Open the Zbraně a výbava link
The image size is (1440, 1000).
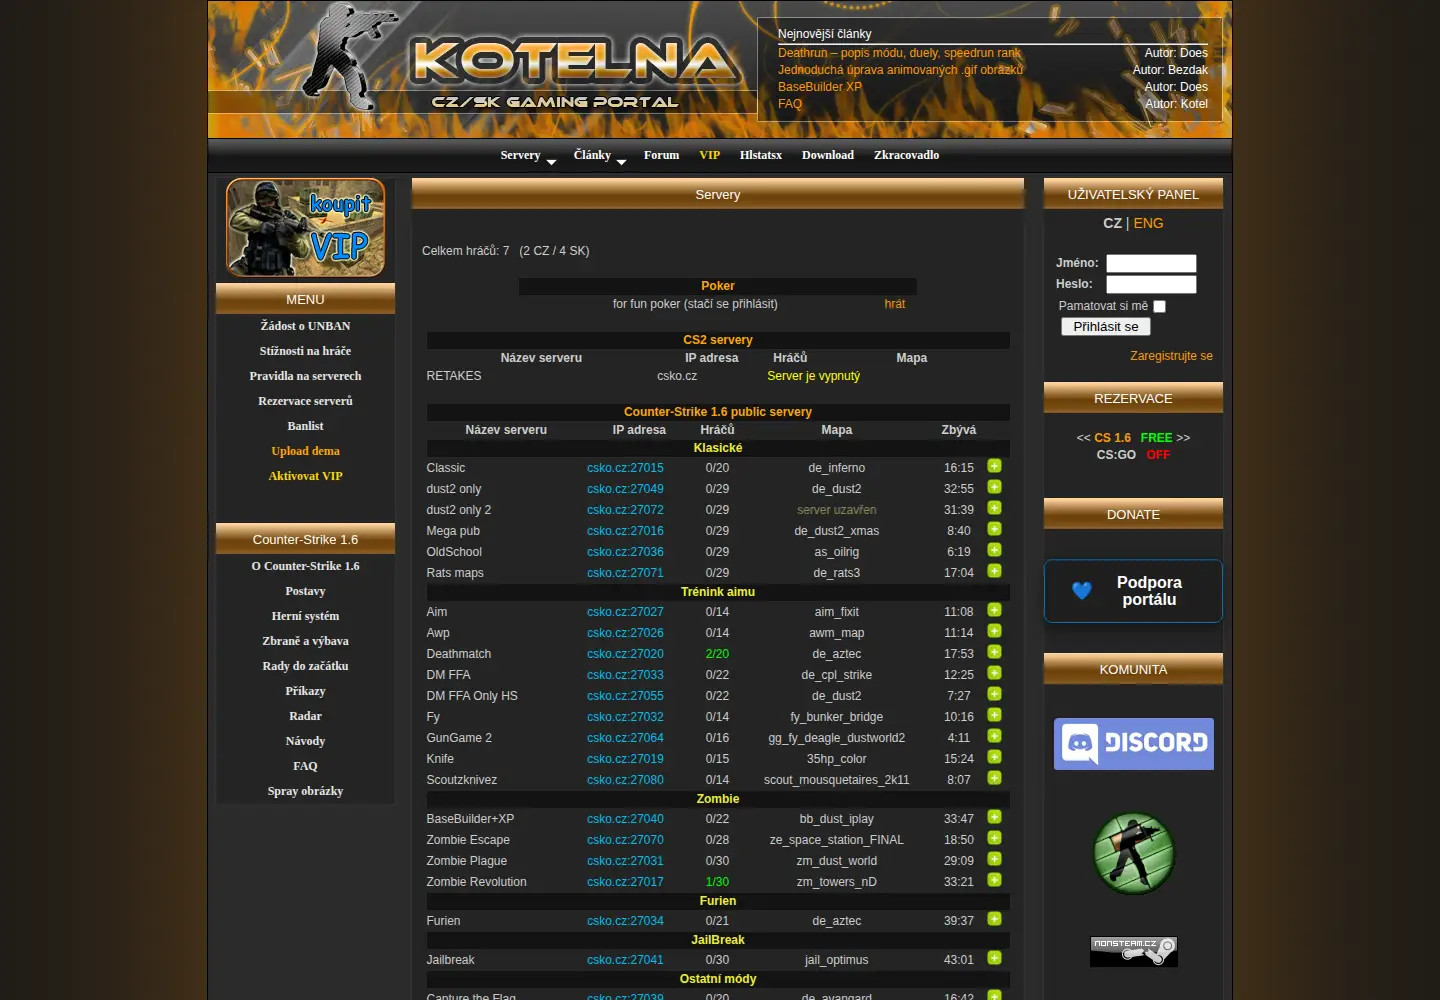pos(305,641)
